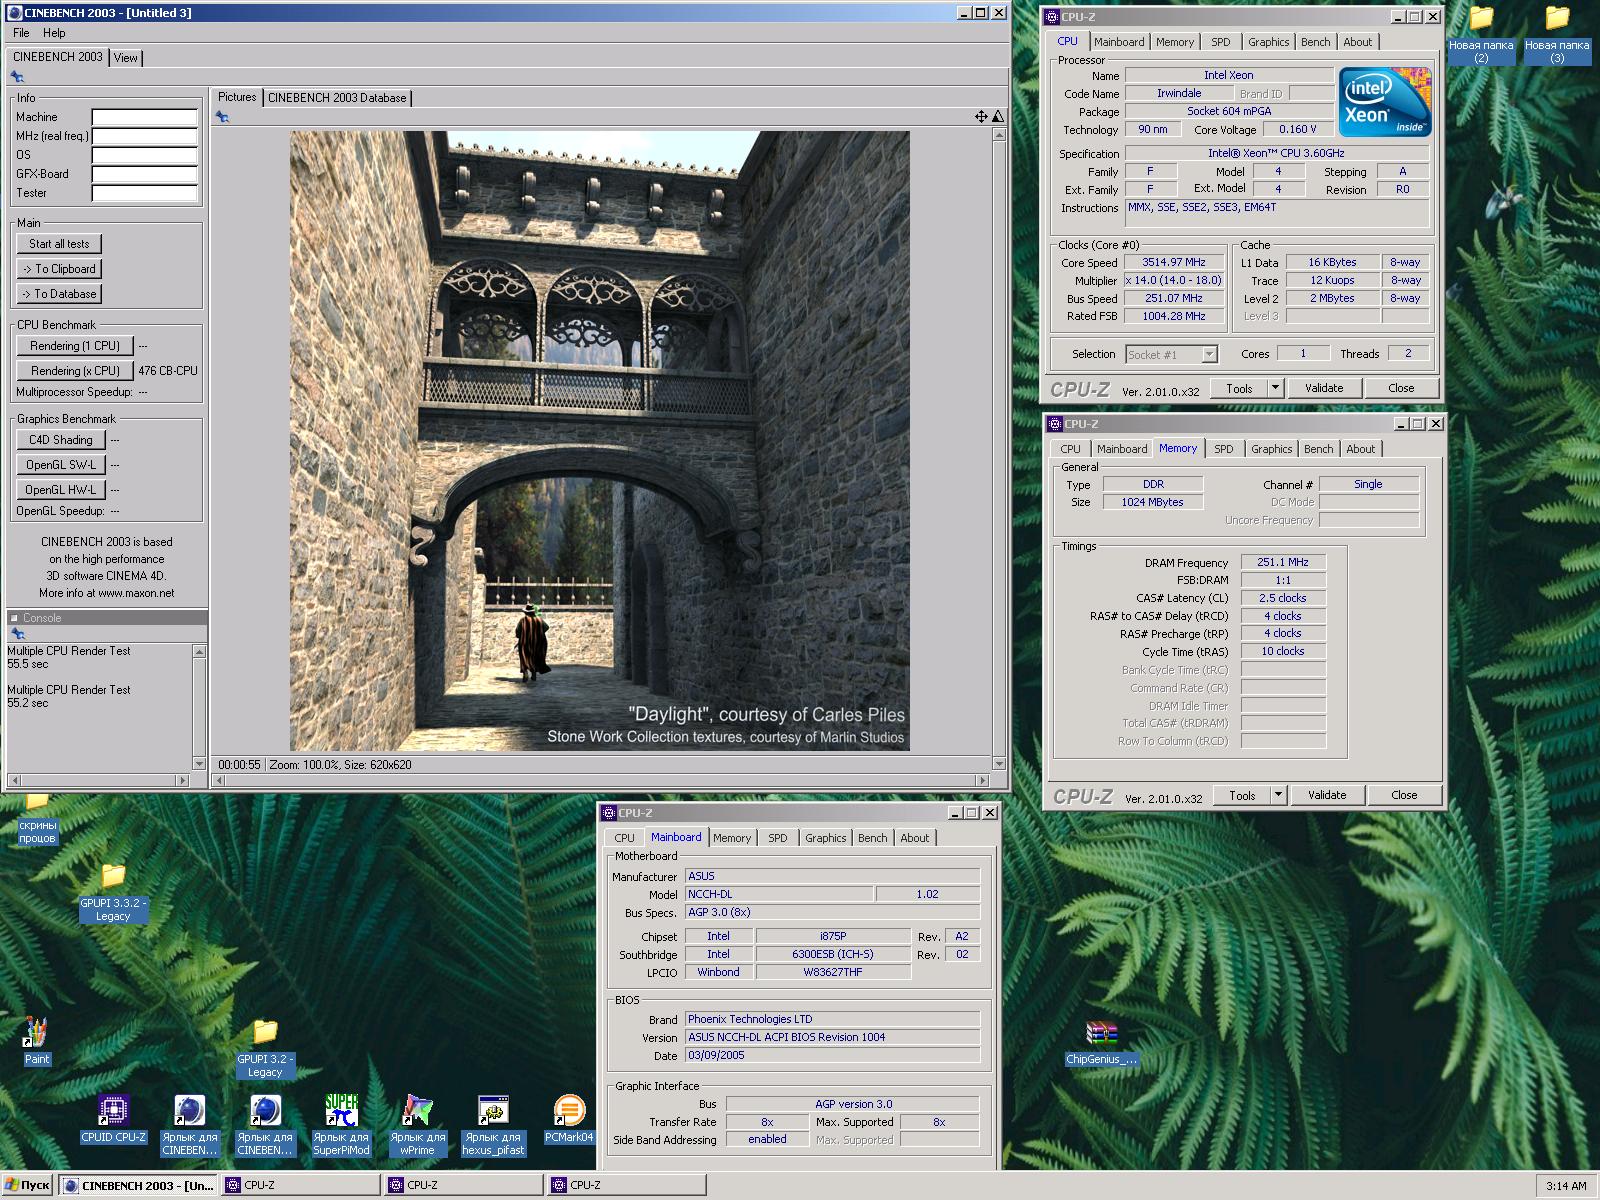Click the OS input field
Image resolution: width=1600 pixels, height=1200 pixels.
[145, 155]
